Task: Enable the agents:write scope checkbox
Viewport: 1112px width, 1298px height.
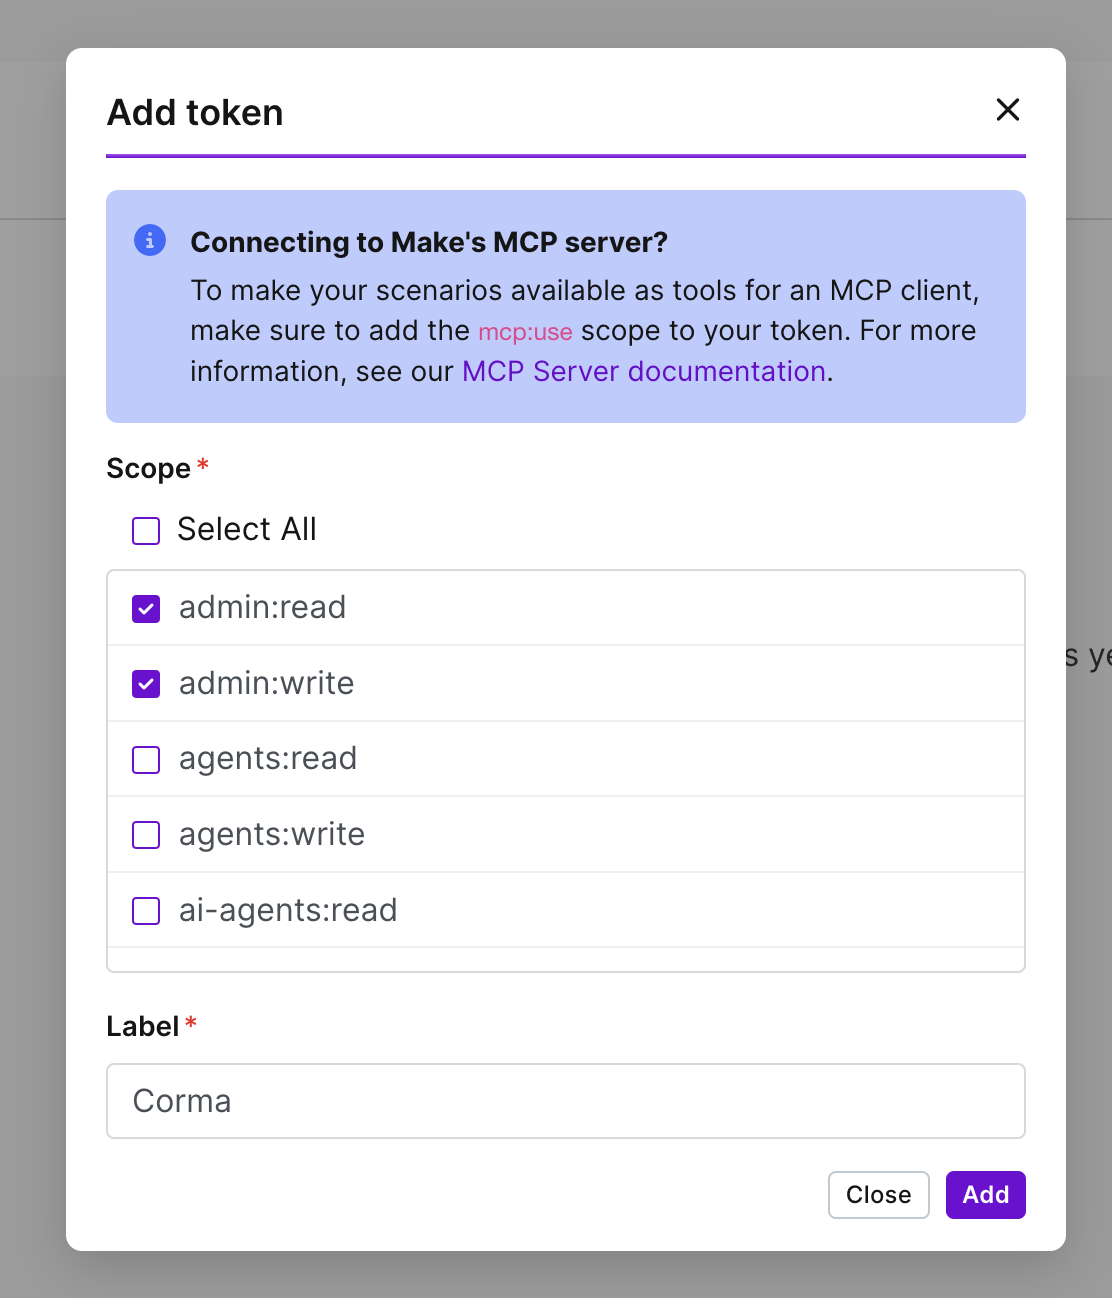Action: point(146,835)
